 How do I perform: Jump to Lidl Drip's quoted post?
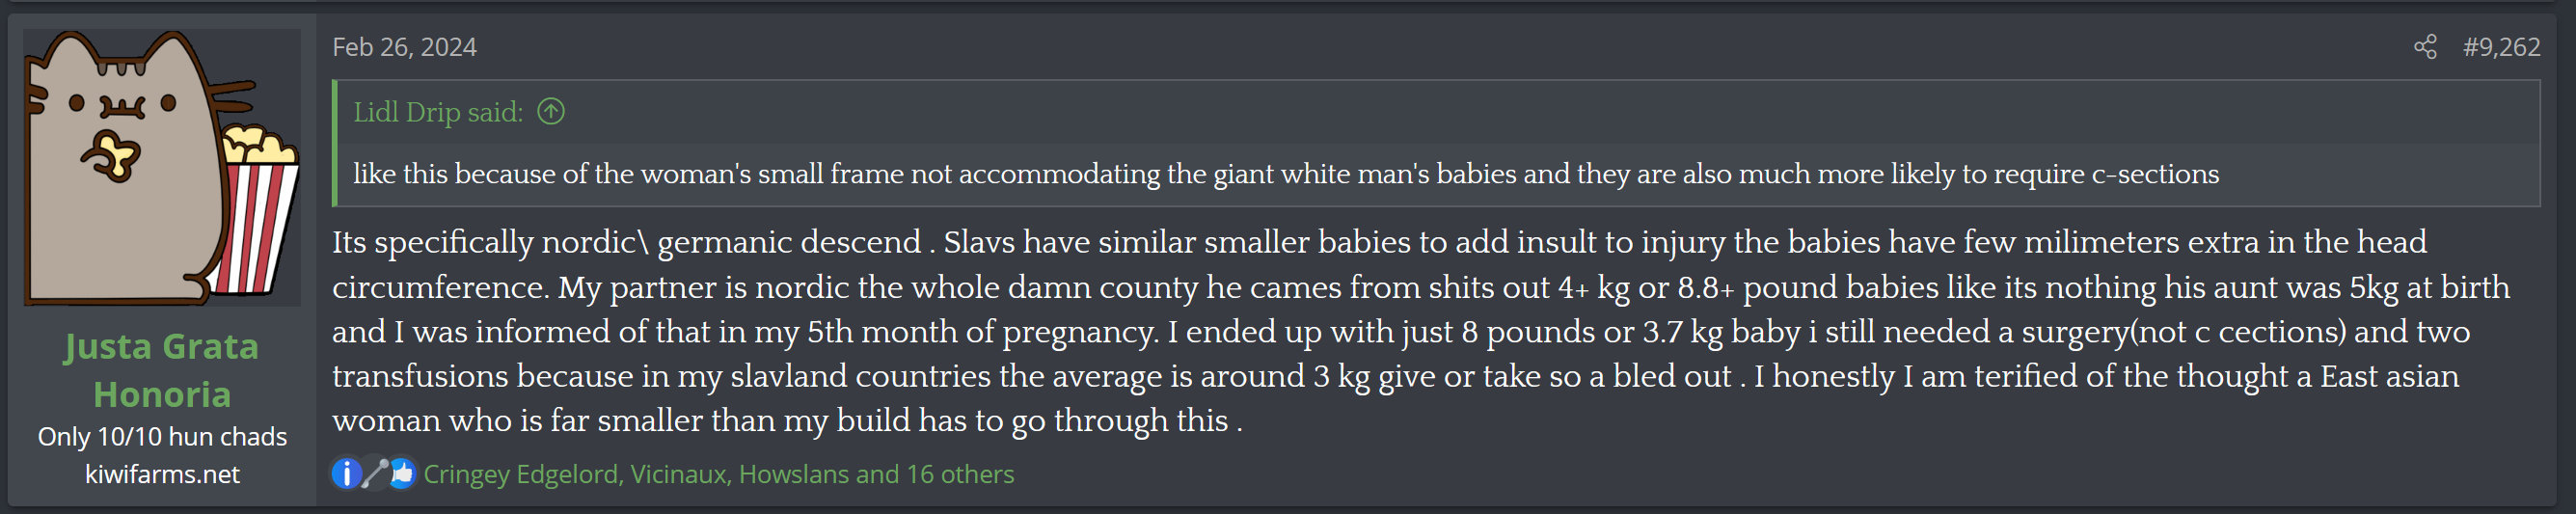point(437,112)
